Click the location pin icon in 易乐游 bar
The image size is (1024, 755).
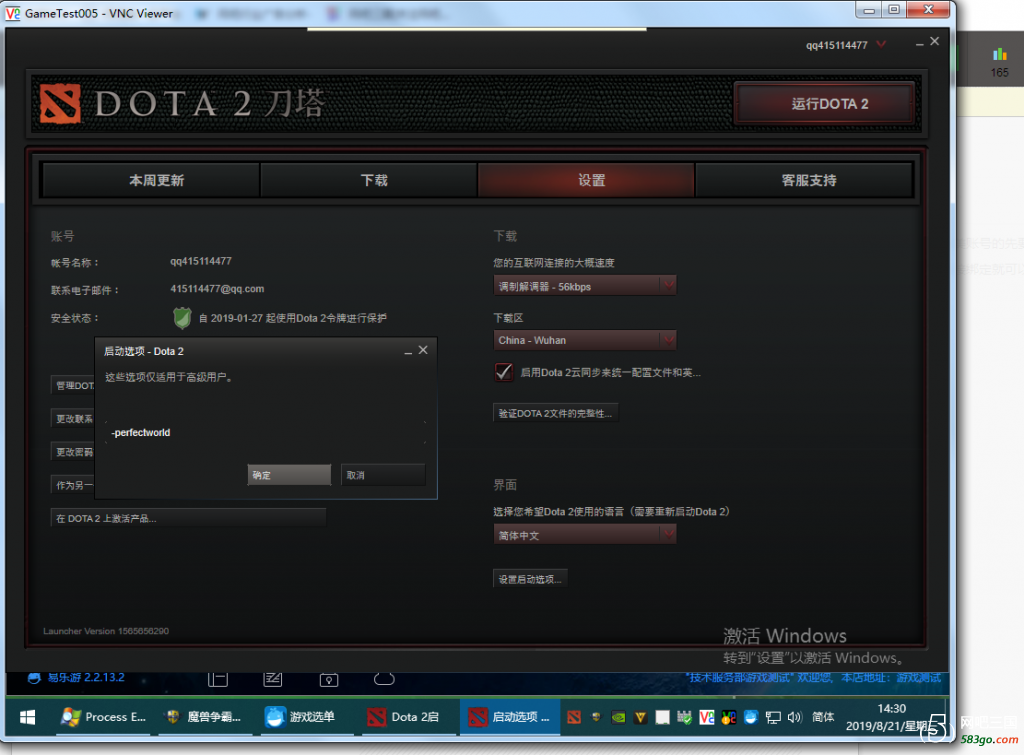pyautogui.click(x=328, y=679)
